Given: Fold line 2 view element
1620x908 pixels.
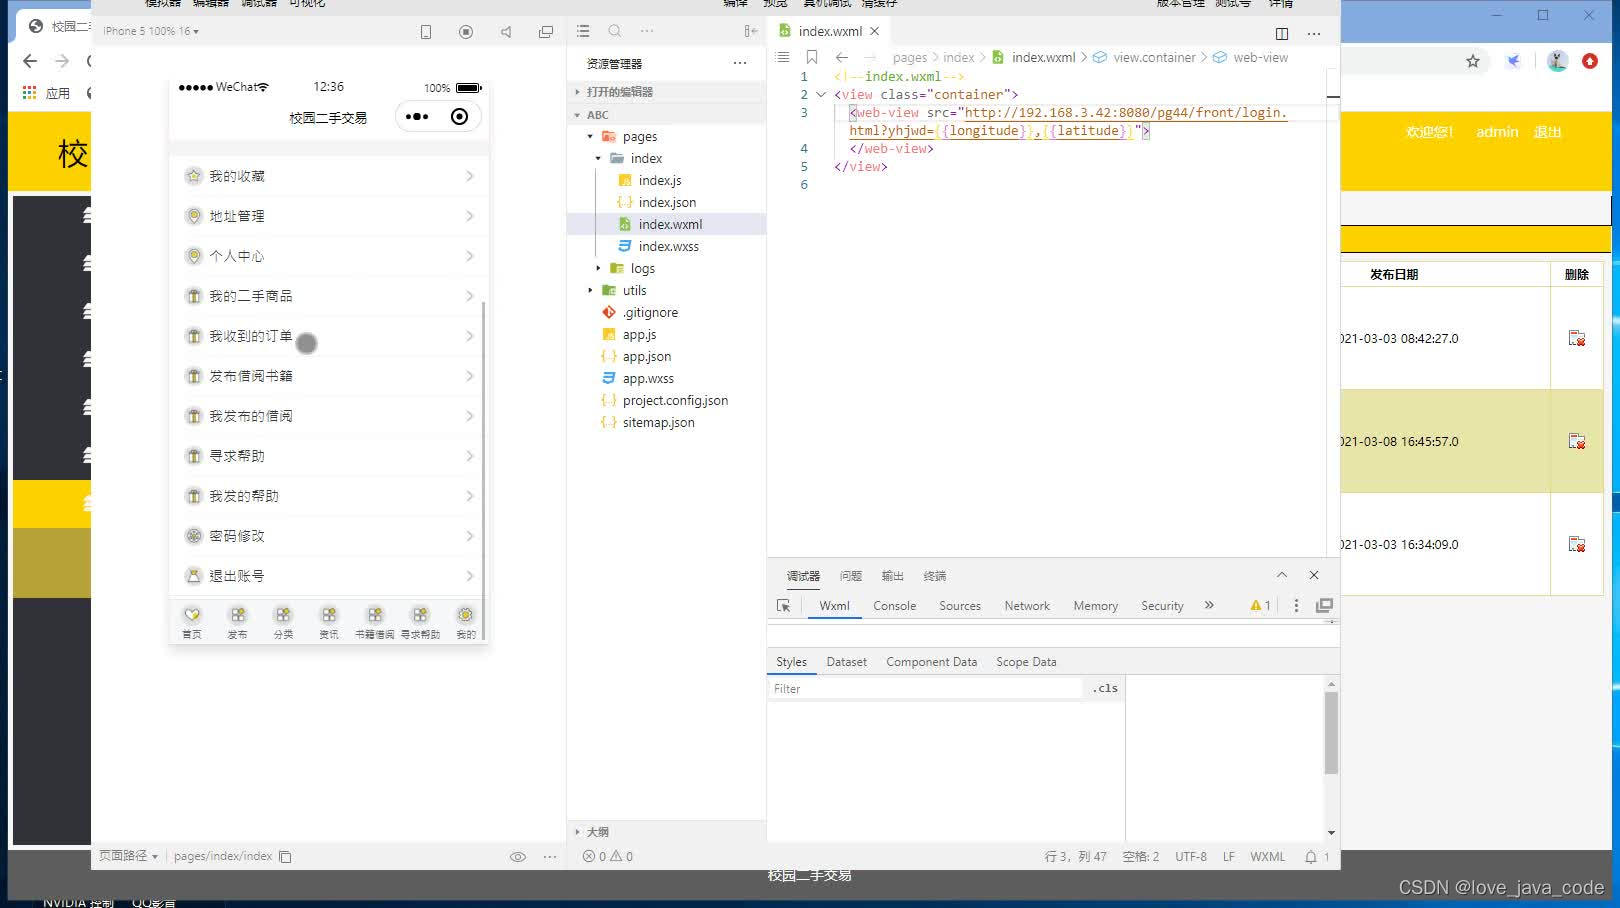Looking at the screenshot, I should pyautogui.click(x=821, y=95).
